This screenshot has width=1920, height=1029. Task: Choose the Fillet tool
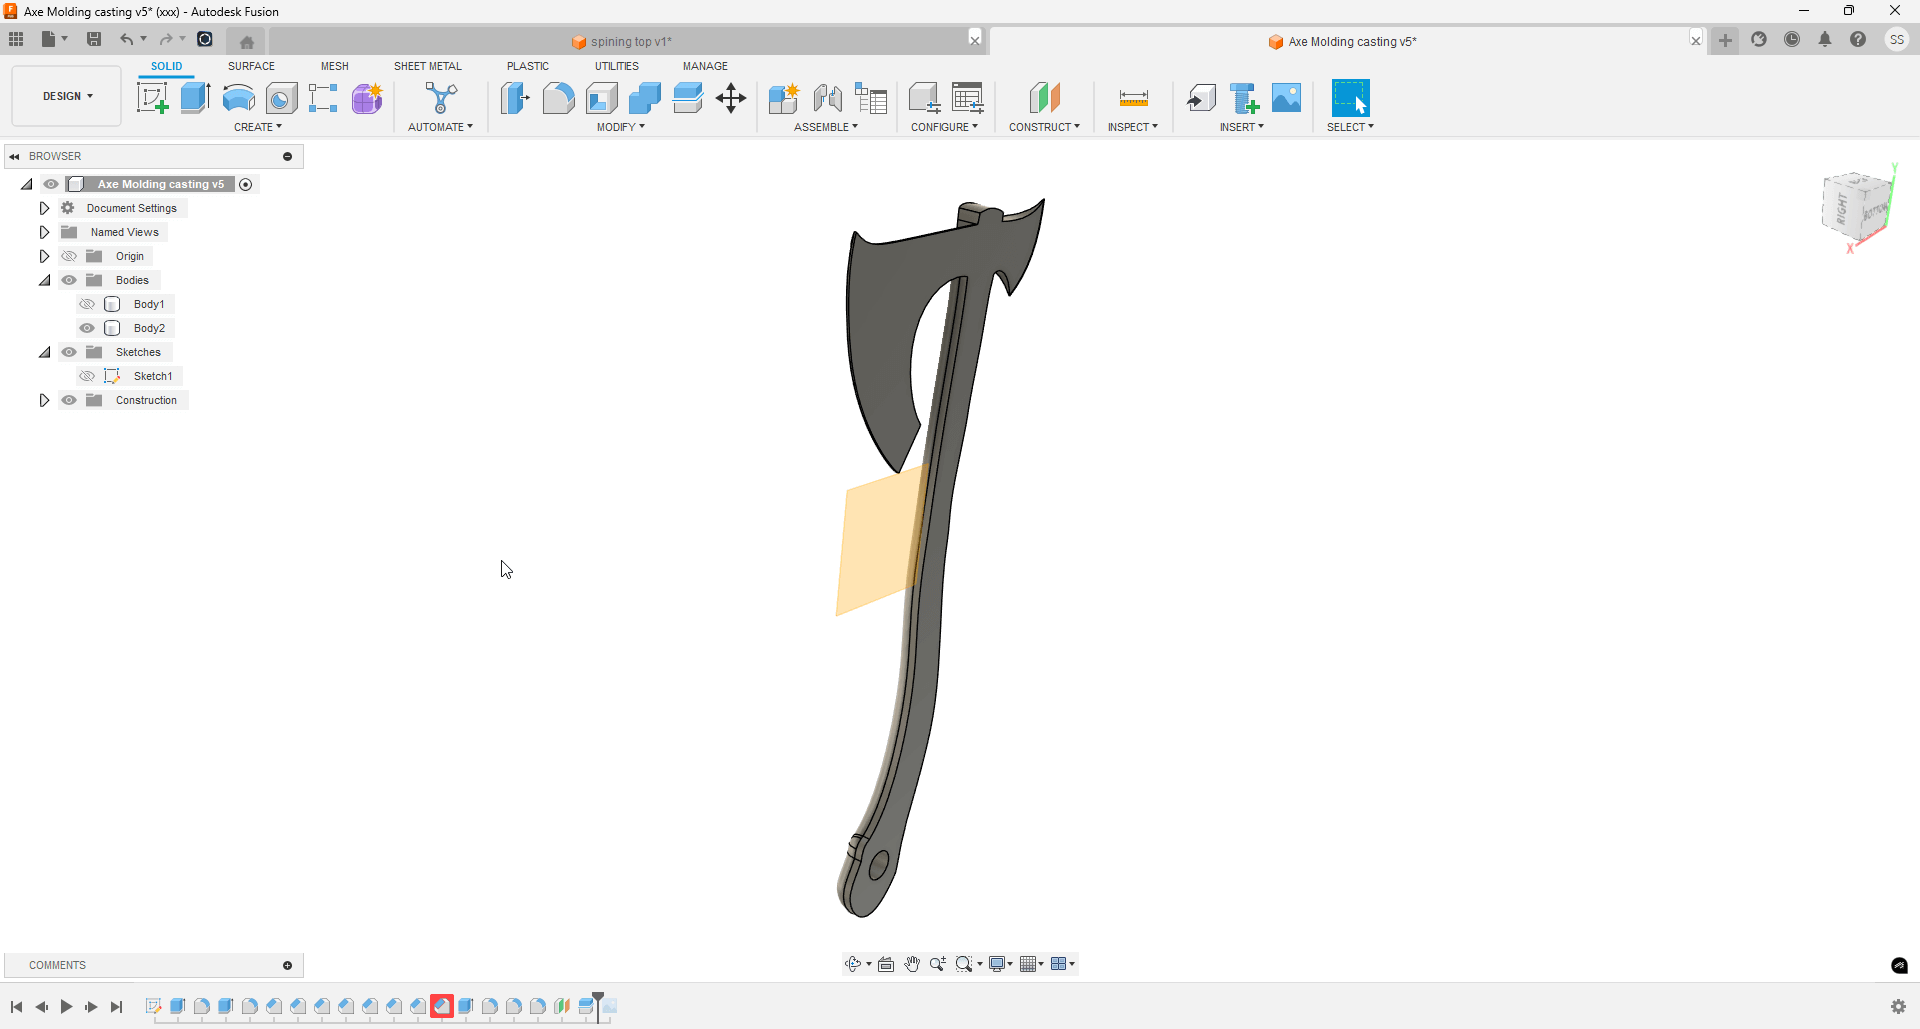(x=558, y=98)
